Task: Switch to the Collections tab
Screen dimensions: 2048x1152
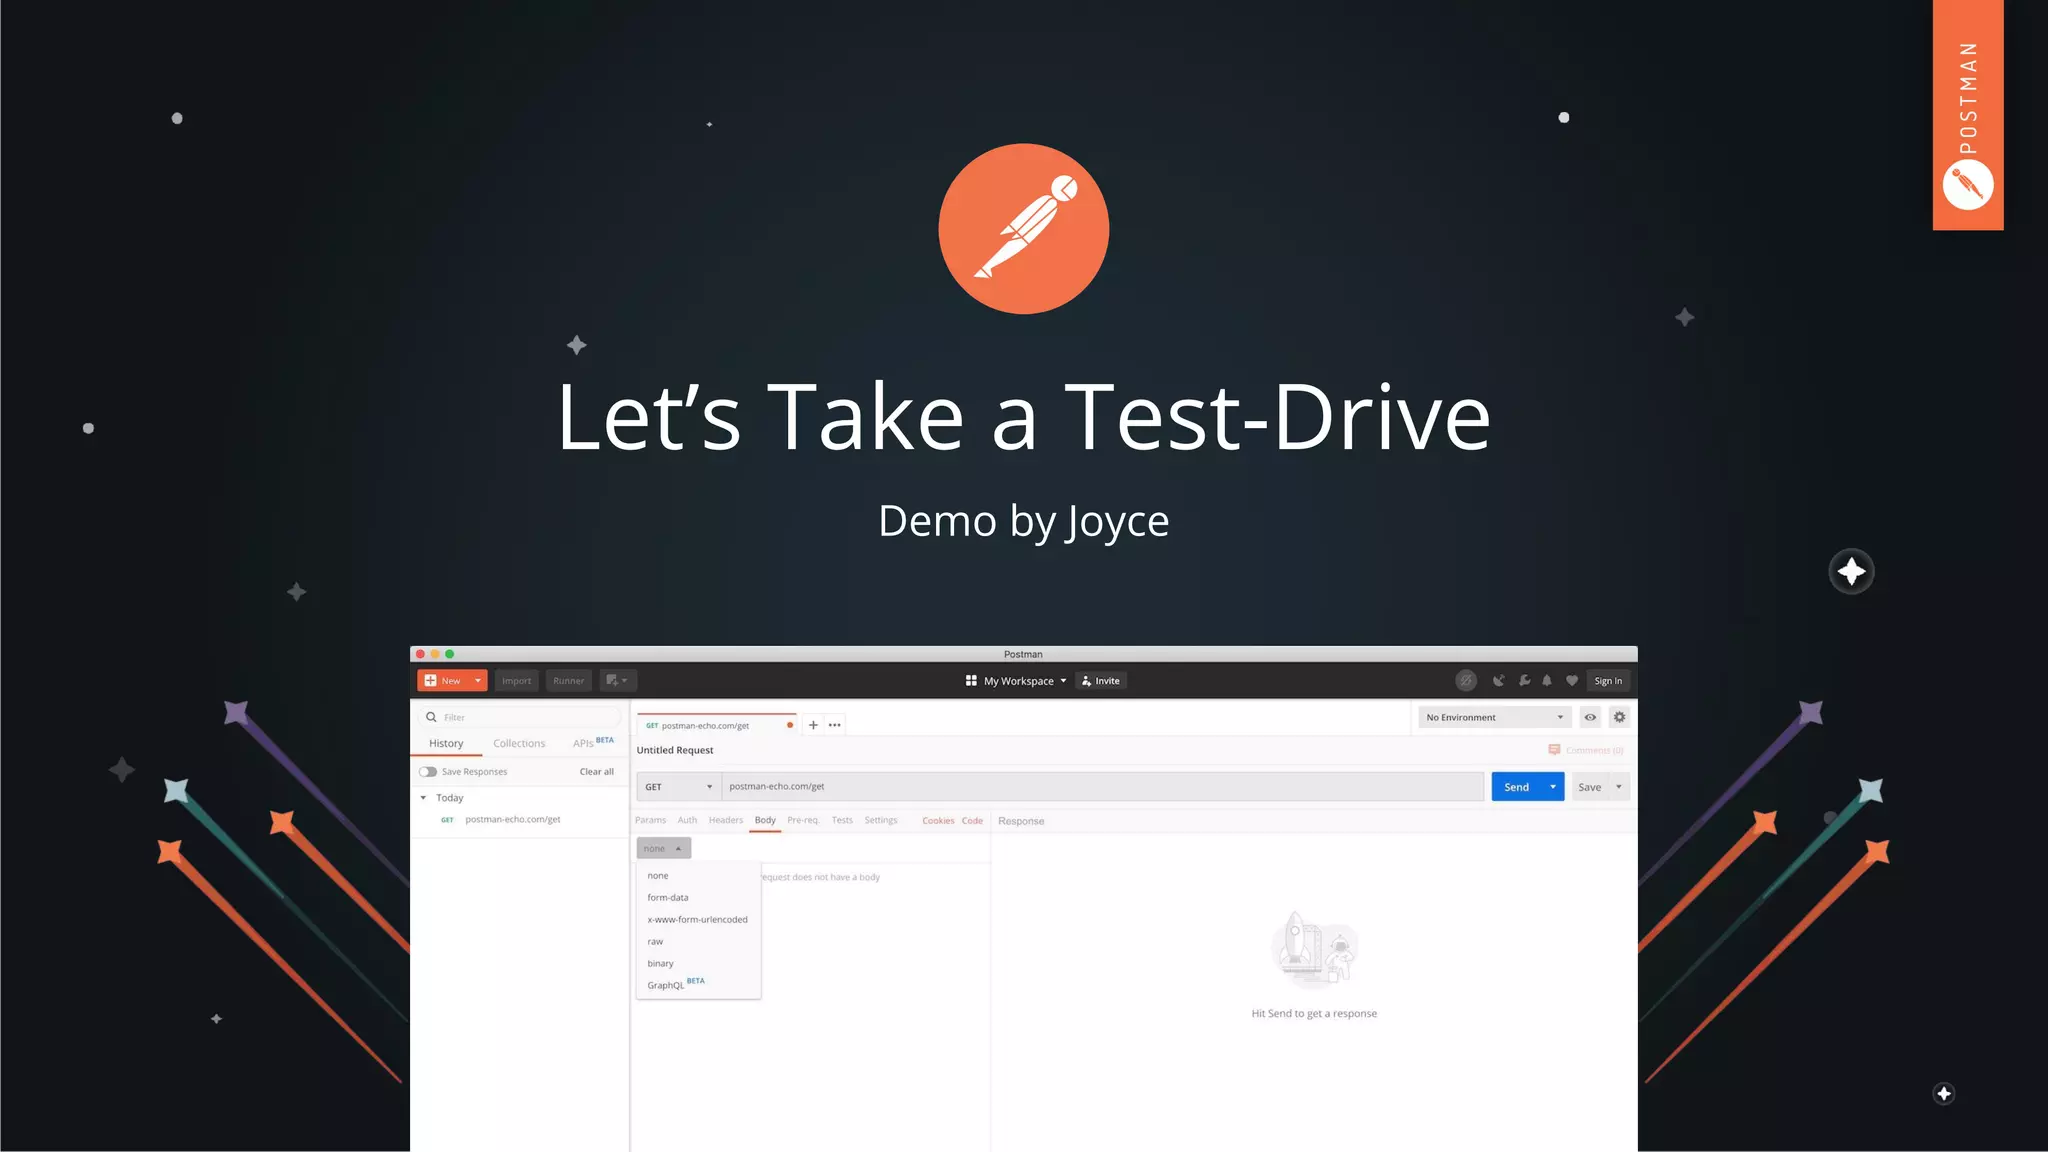Action: 519,744
